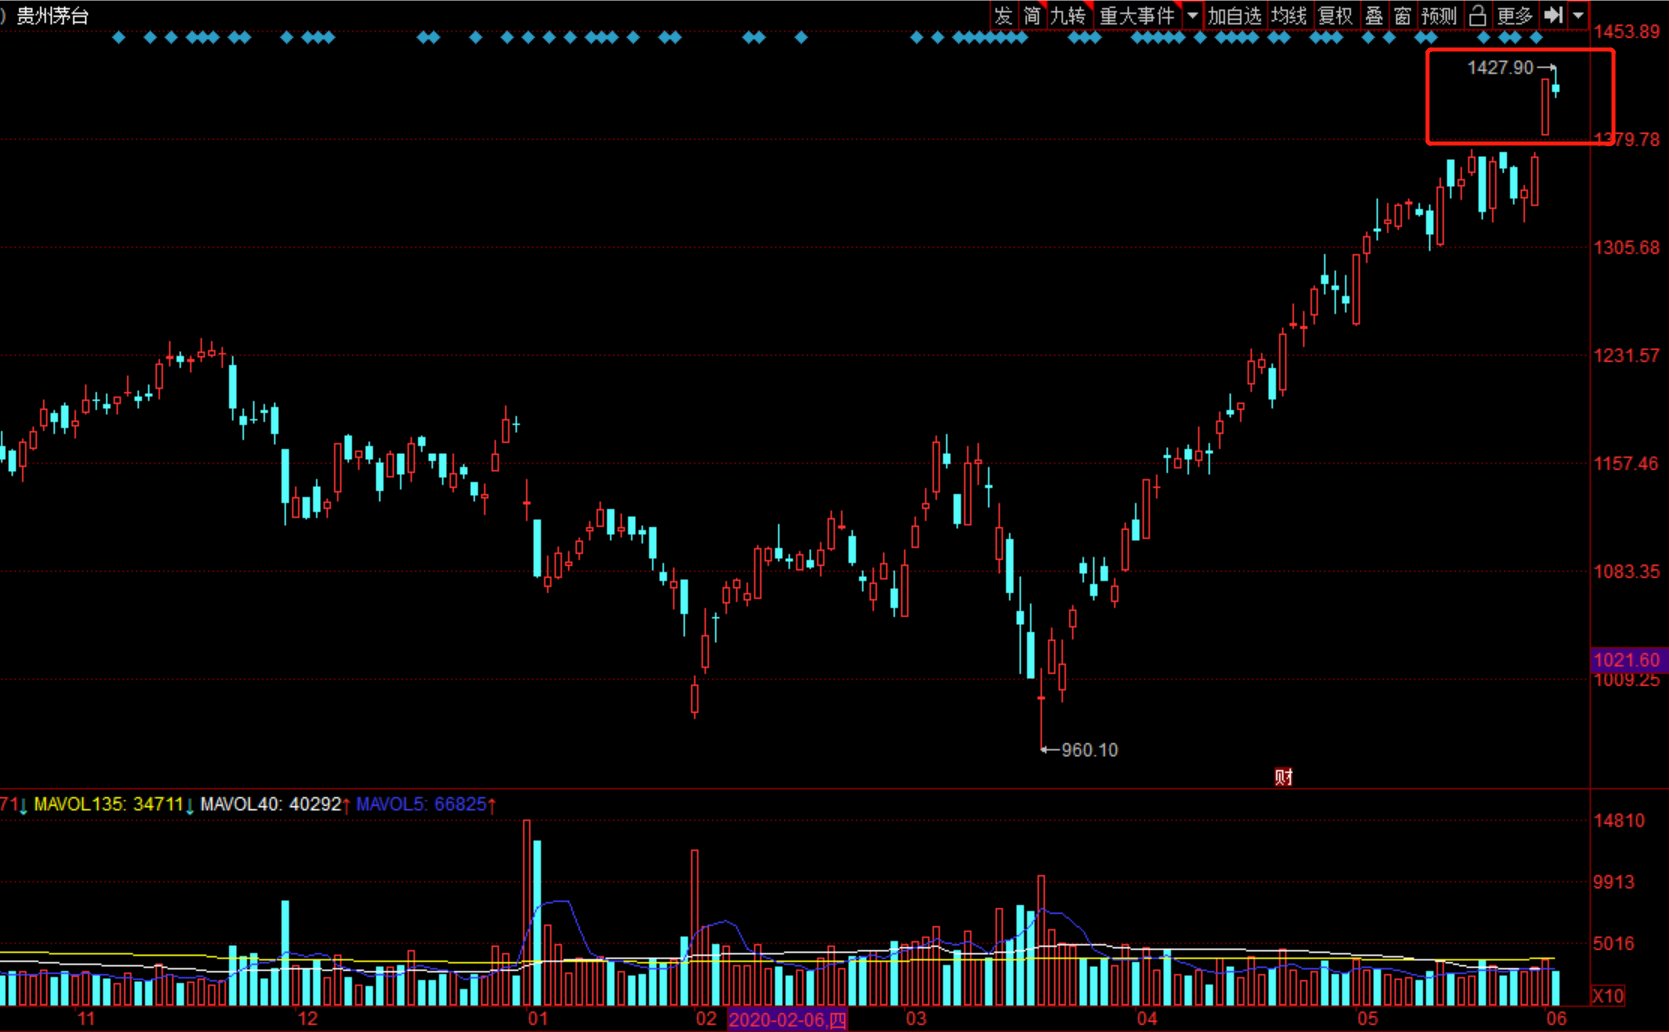Image resolution: width=1669 pixels, height=1032 pixels.
Task: Open the 更多 more menu
Action: (x=1514, y=16)
